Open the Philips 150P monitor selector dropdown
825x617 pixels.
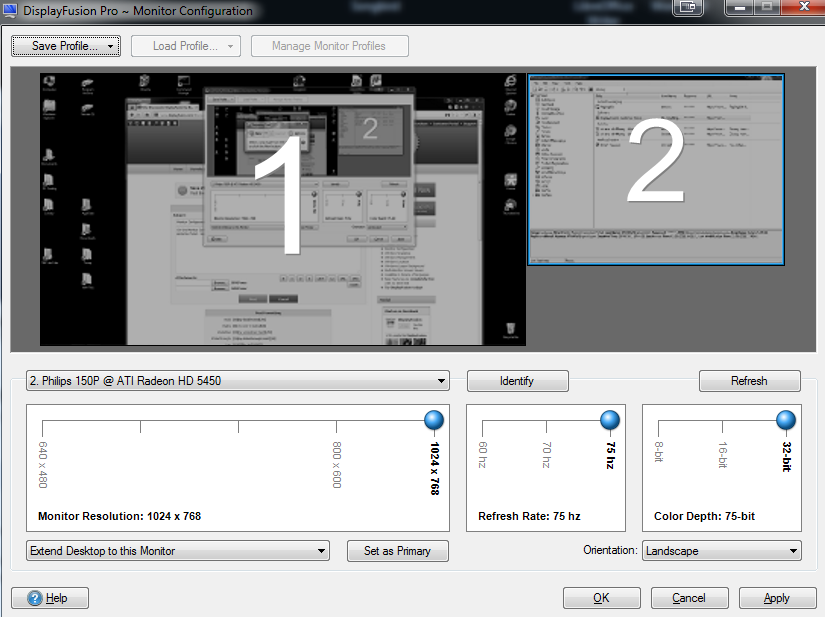(x=237, y=381)
